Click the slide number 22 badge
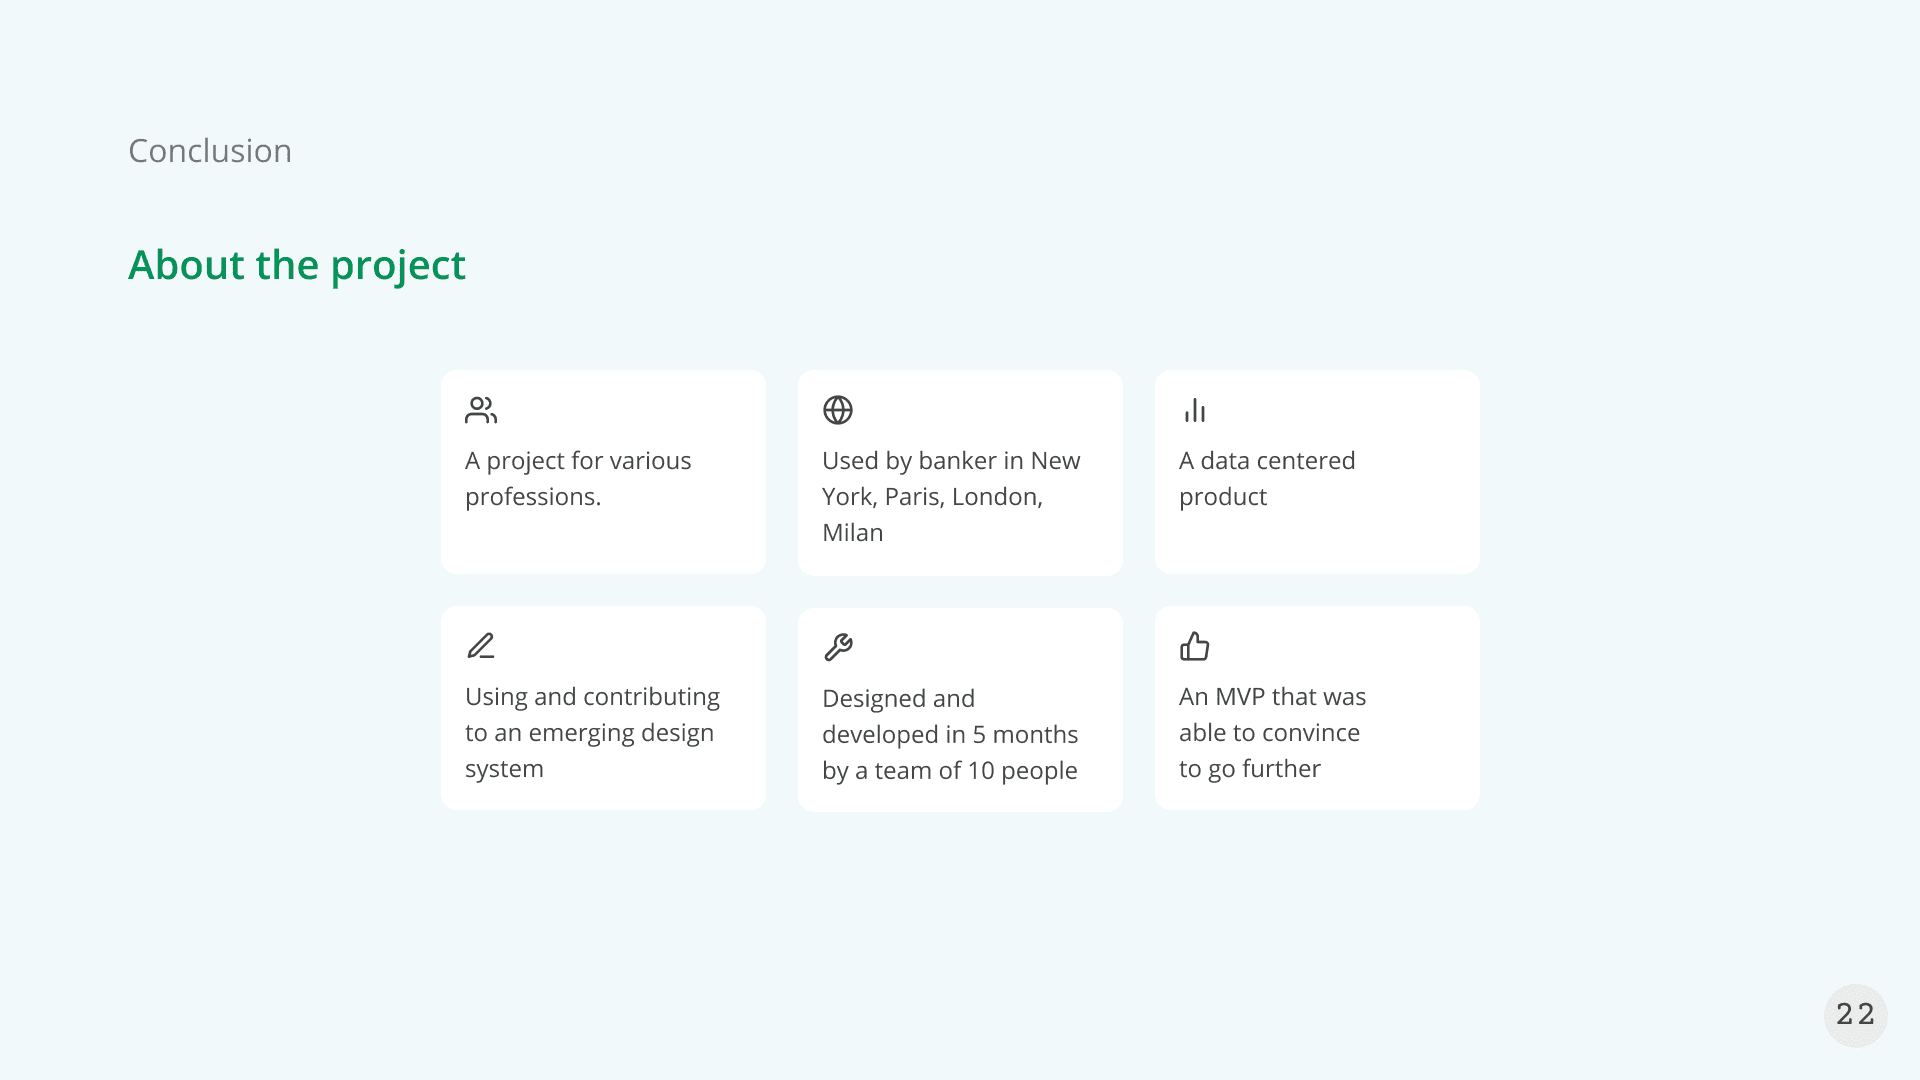Viewport: 1920px width, 1080px height. 1855,1015
